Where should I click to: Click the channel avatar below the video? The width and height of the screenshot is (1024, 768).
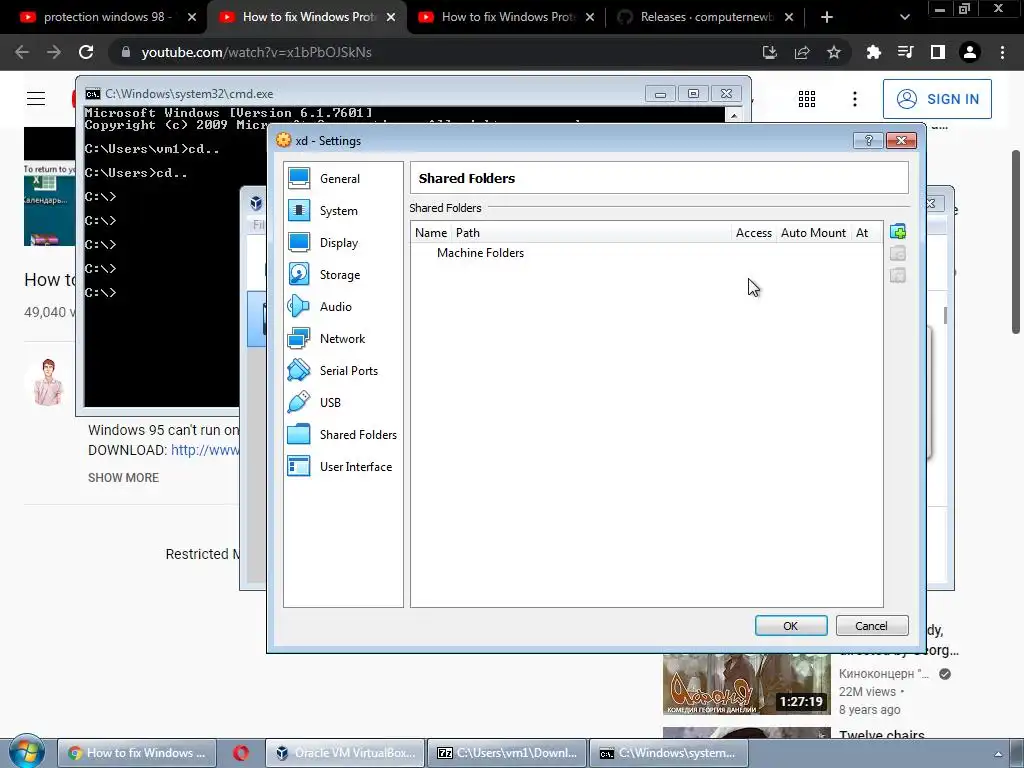[x=48, y=382]
